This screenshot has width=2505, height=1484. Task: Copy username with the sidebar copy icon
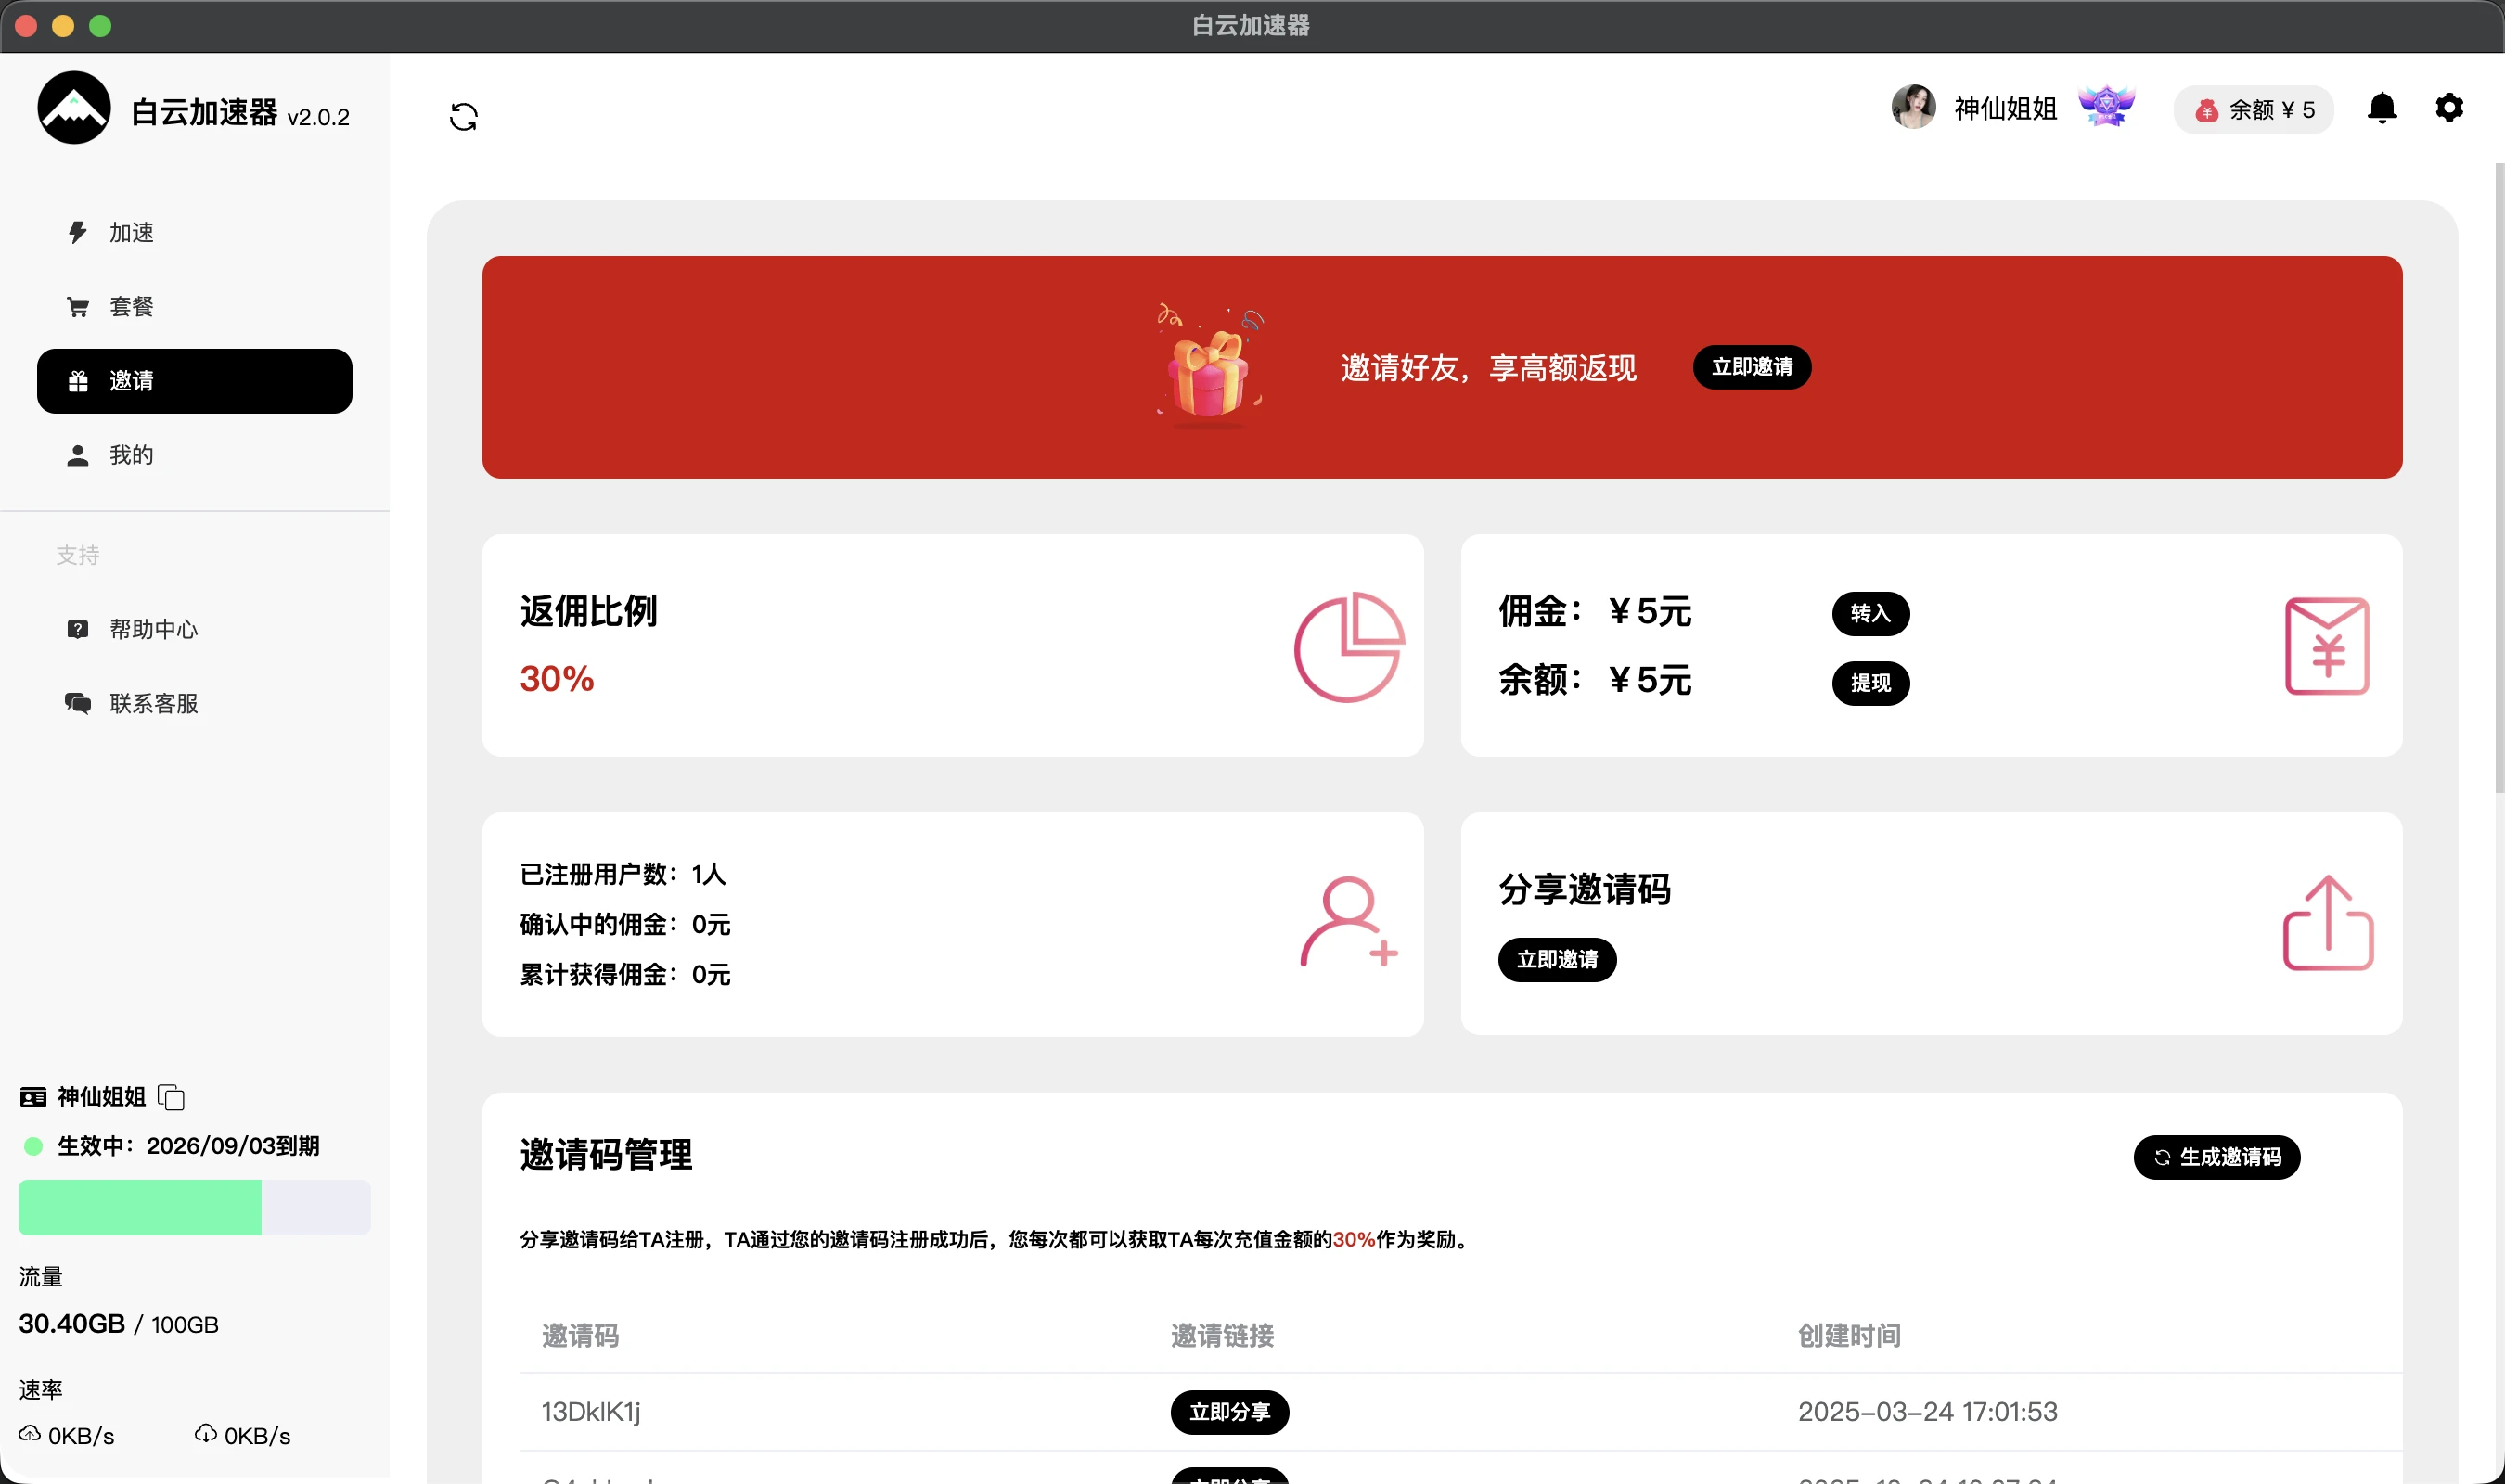[x=171, y=1097]
